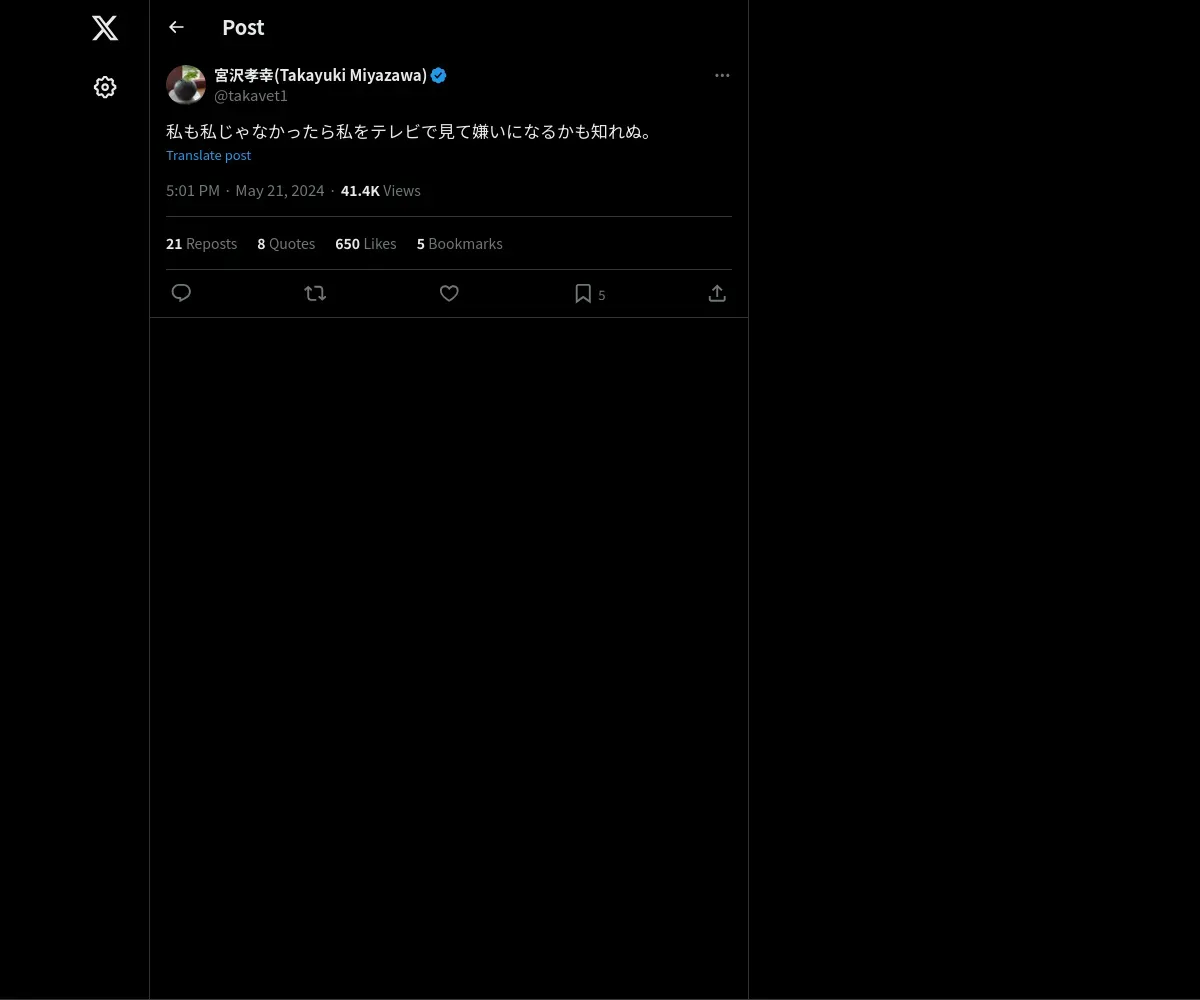Screen dimensions: 1200x1000
Task: View the 8 Quotes list
Action: [x=286, y=244]
